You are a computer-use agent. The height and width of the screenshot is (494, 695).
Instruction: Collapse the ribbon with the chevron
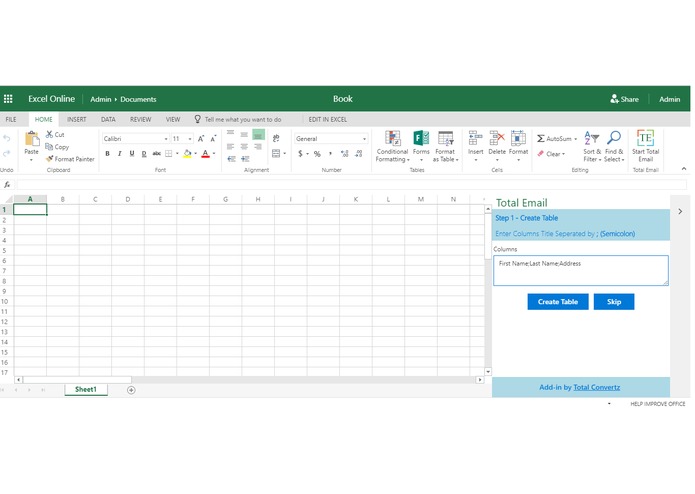click(684, 168)
